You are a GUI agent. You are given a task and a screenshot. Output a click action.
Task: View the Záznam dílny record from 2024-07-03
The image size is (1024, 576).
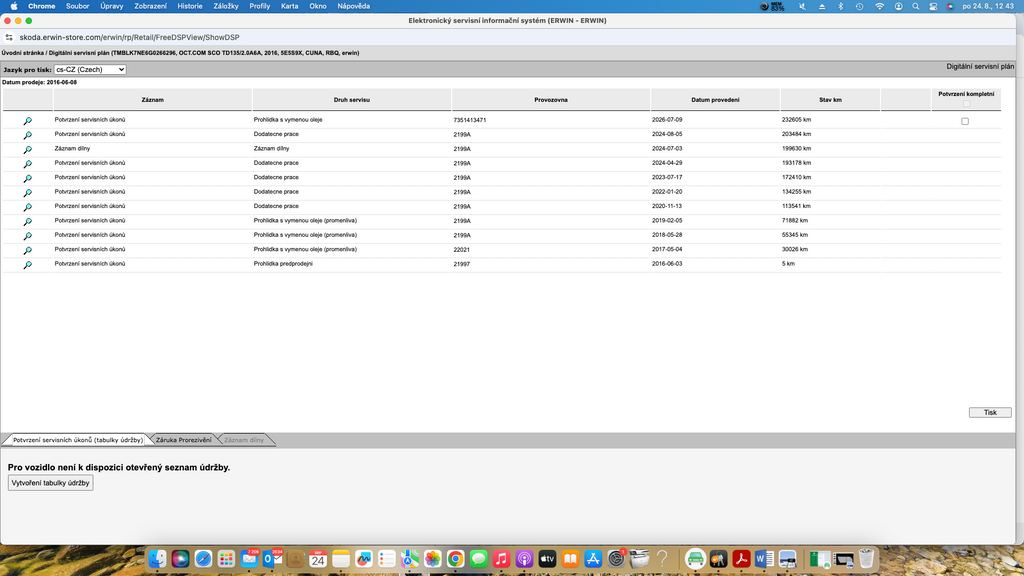pos(27,150)
